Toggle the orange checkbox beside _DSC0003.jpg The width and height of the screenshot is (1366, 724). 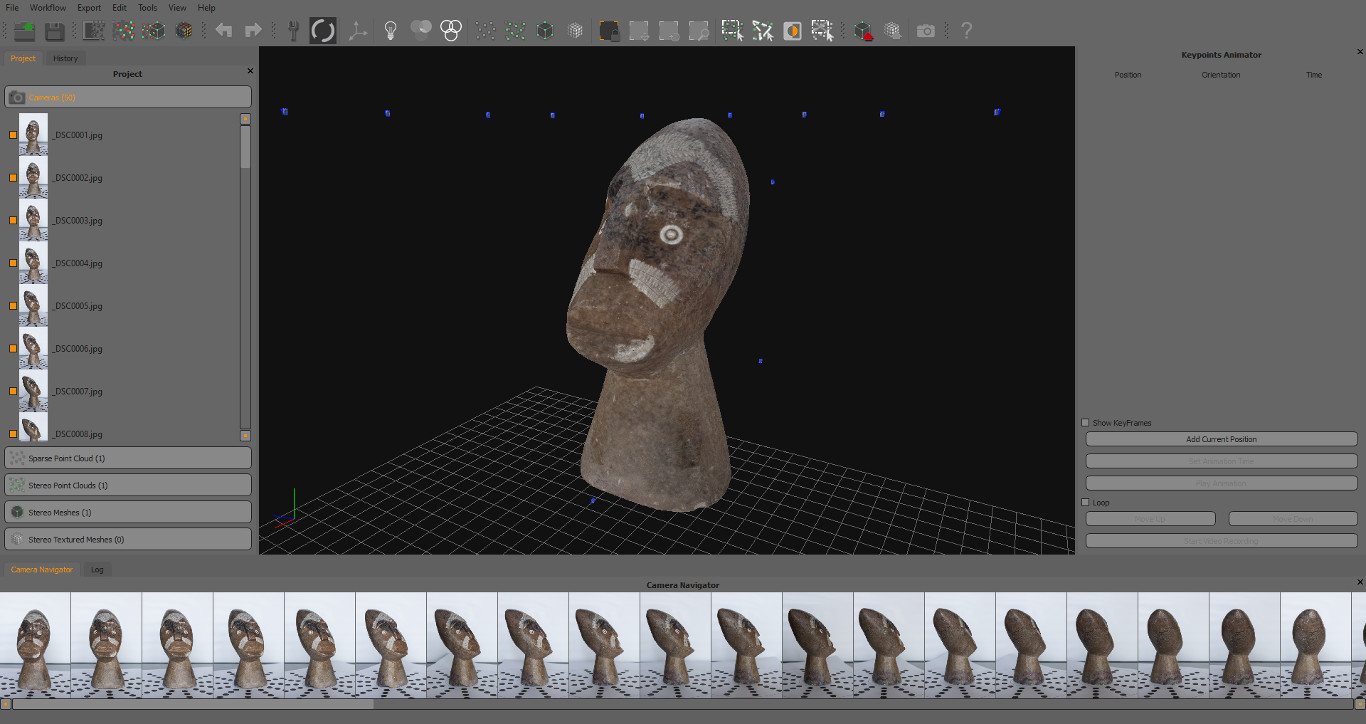point(13,220)
